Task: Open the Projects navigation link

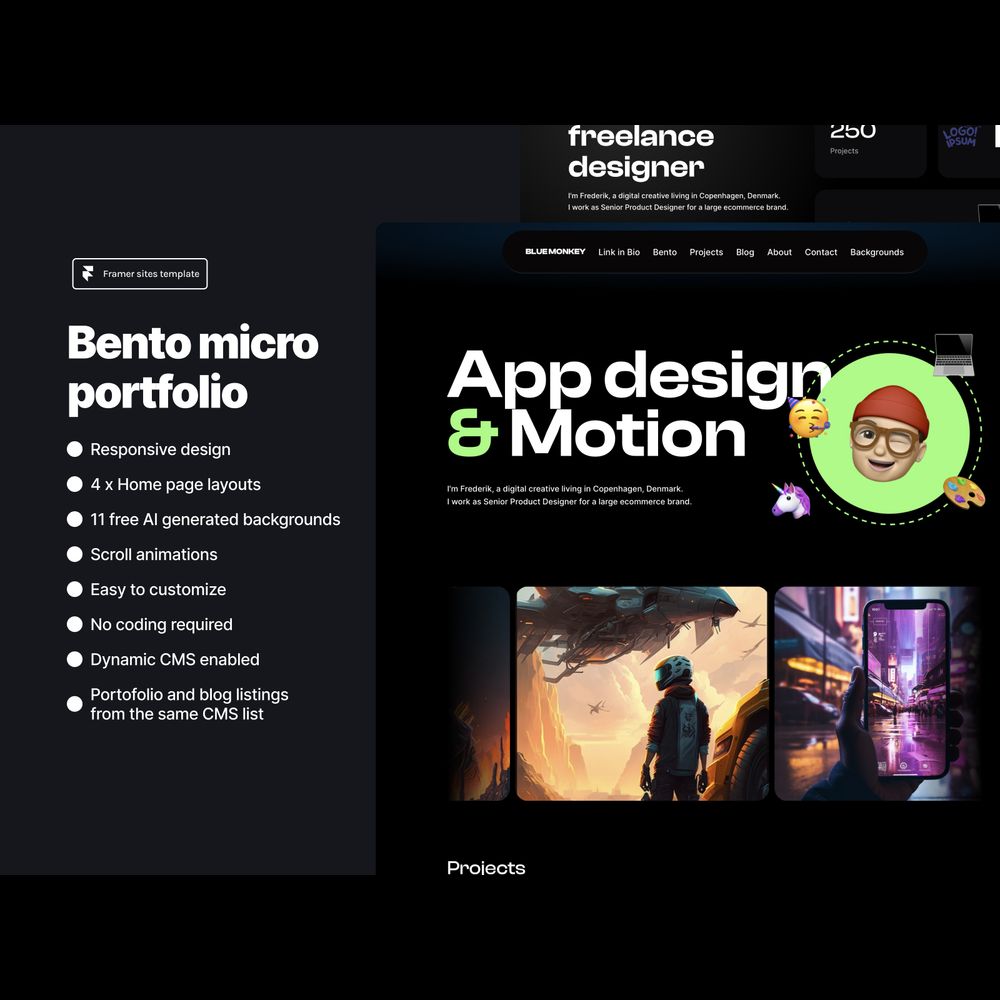Action: point(706,252)
